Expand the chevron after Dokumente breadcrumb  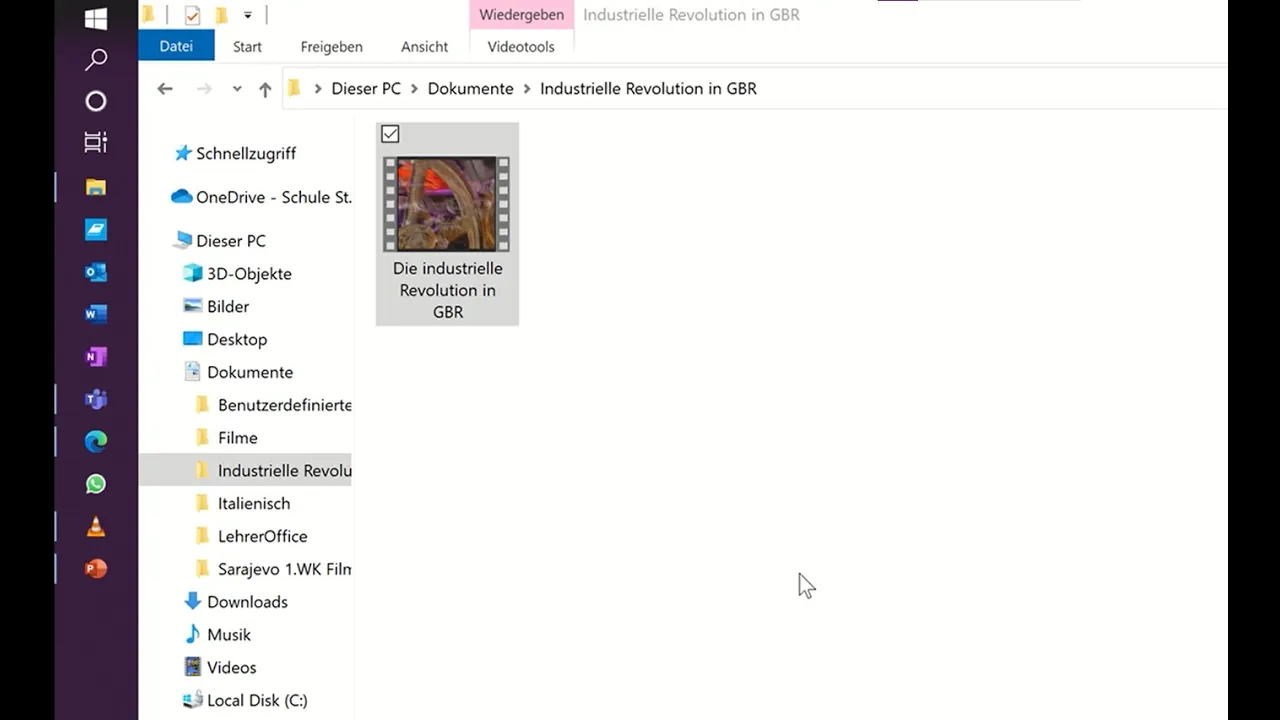pyautogui.click(x=527, y=89)
